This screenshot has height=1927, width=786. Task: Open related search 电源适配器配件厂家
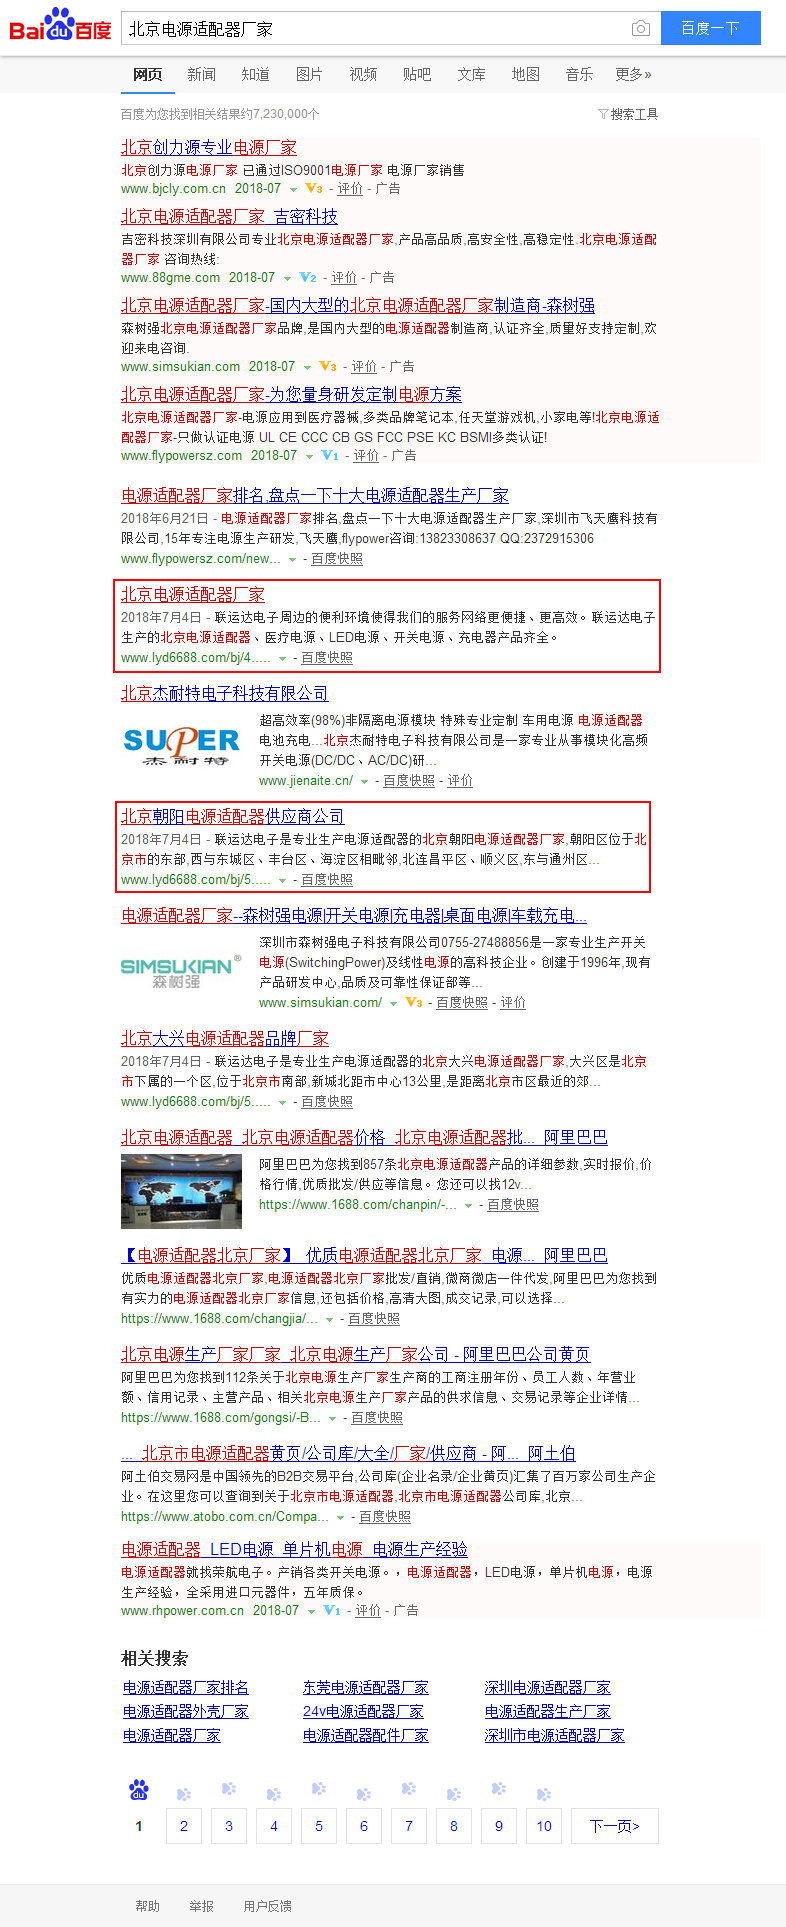pyautogui.click(x=366, y=1735)
